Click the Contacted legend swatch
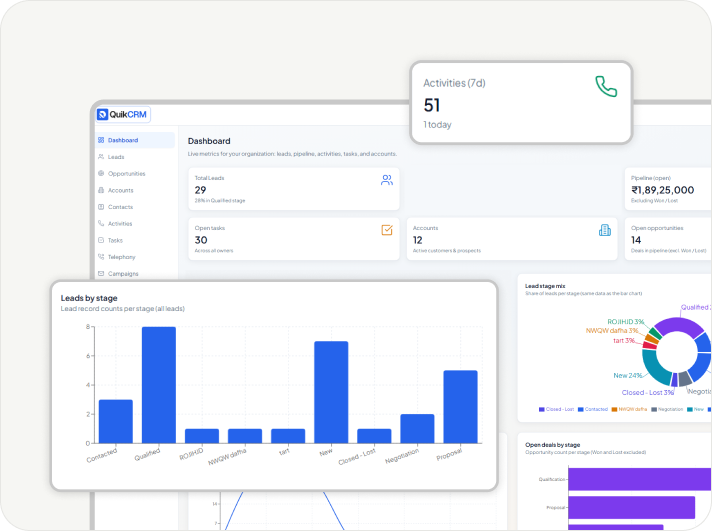Image resolution: width=712 pixels, height=531 pixels. pyautogui.click(x=580, y=409)
